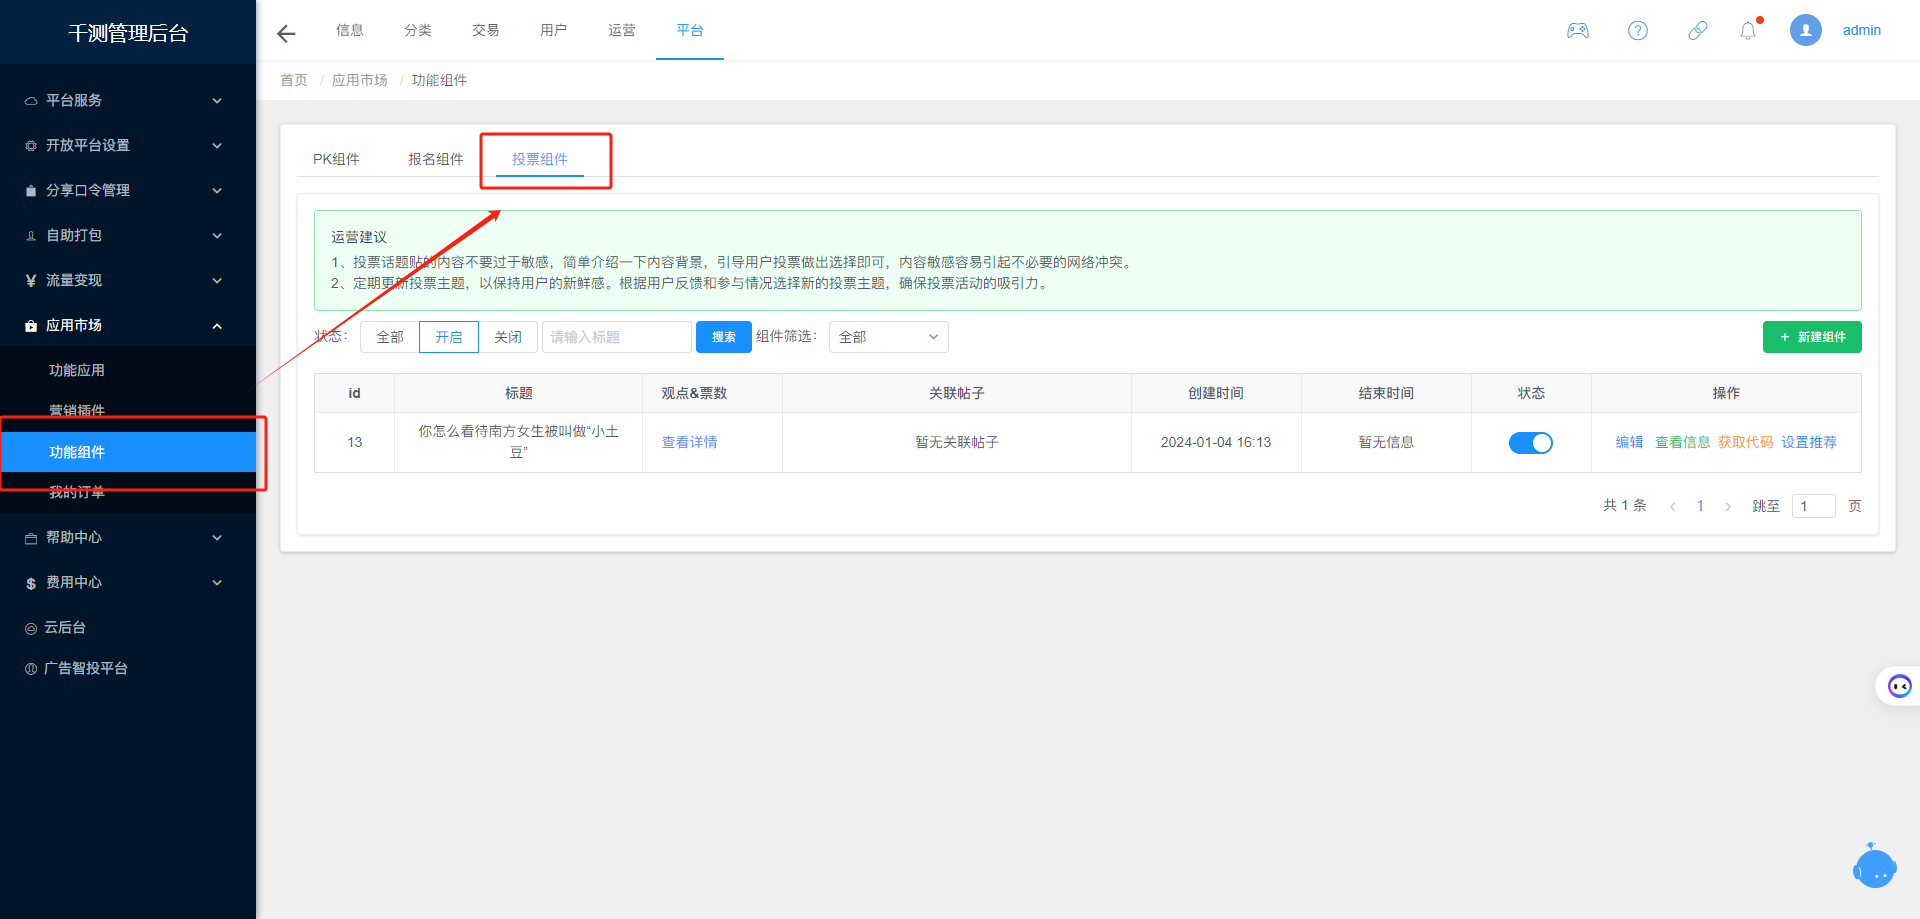Open notifications bell icon
Image resolution: width=1920 pixels, height=919 pixels.
tap(1748, 31)
